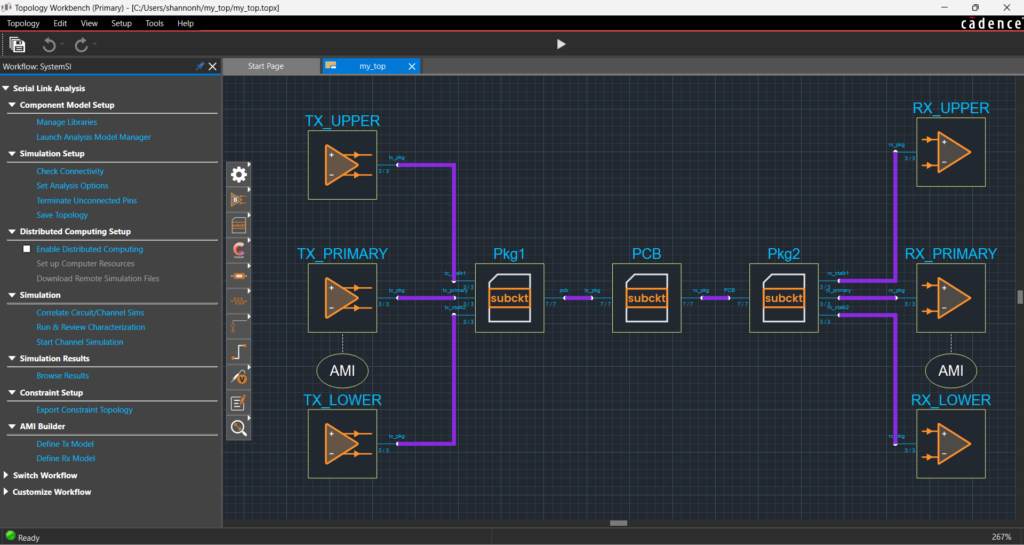Collapse the Constraint Setup section

(12, 392)
